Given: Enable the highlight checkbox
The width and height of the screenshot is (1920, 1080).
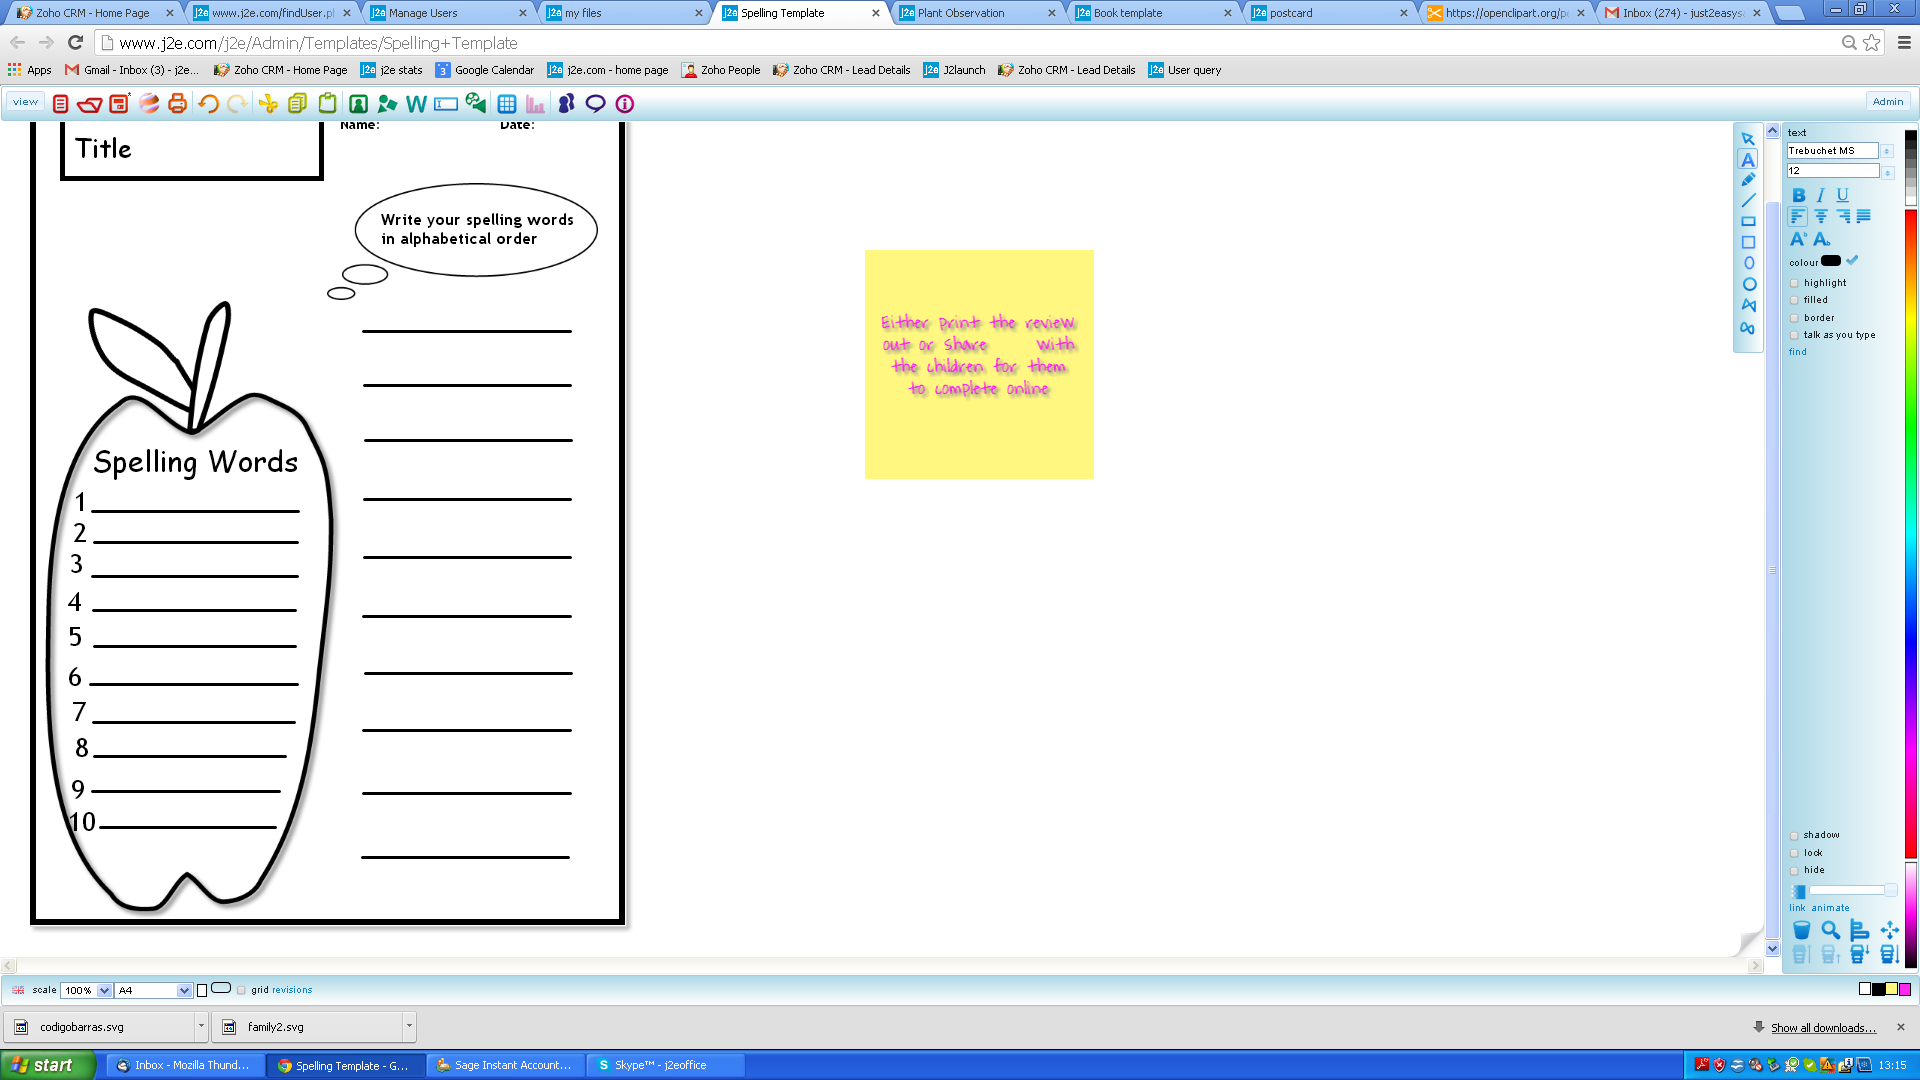Looking at the screenshot, I should point(1794,283).
